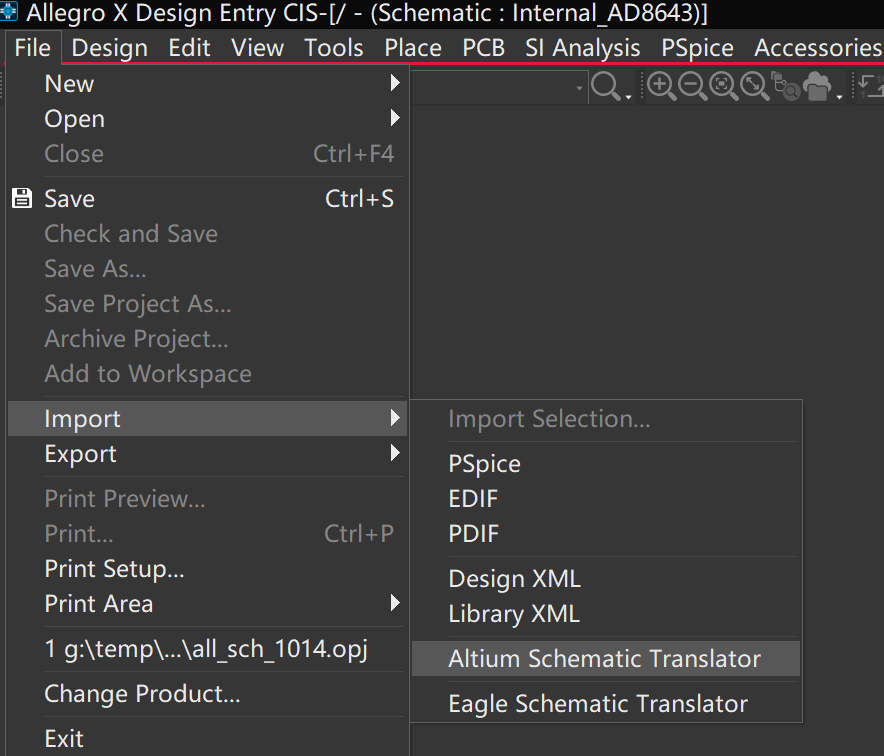
Task: Click the Zoom to Fit All icon
Action: 754,86
